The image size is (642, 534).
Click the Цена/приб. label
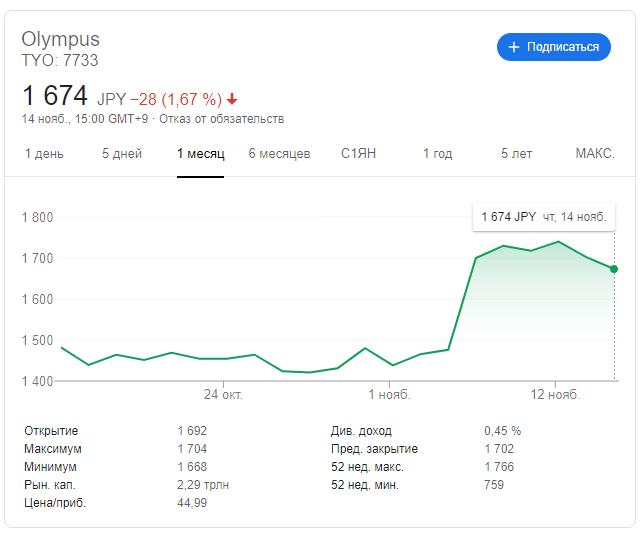click(x=55, y=503)
